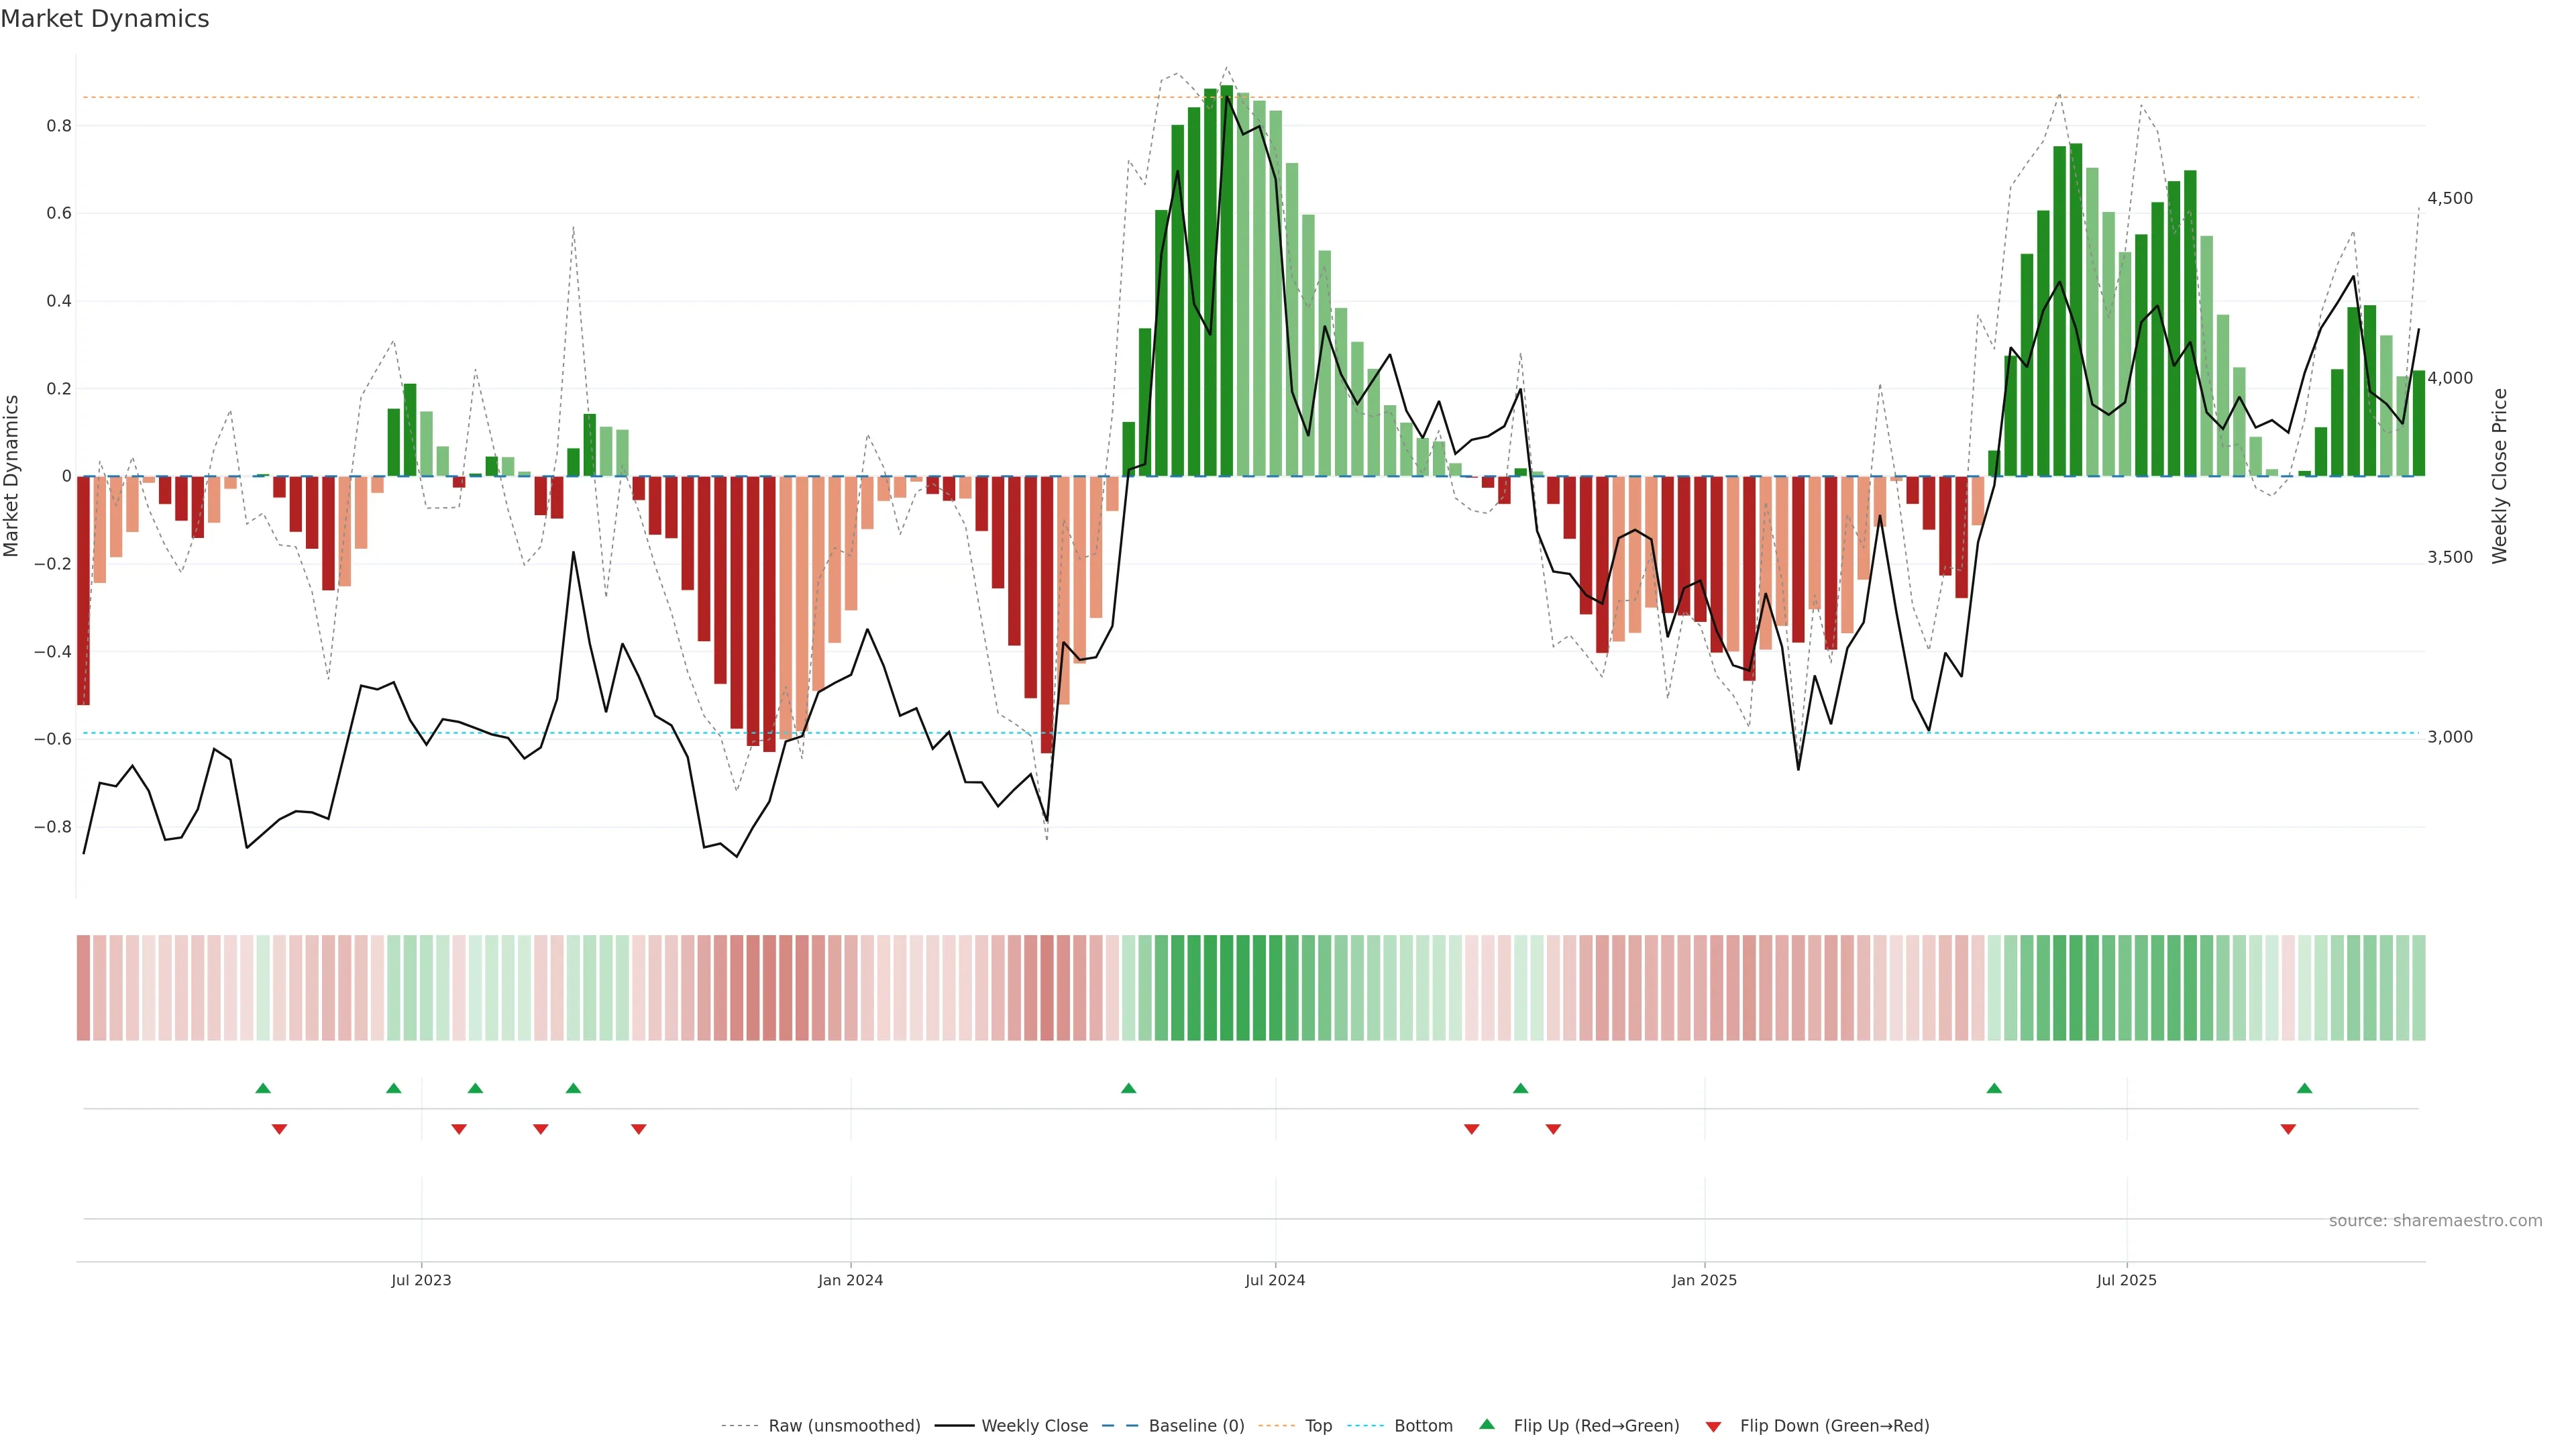This screenshot has width=2576, height=1449.
Task: Click the first green flip-up marker
Action: [263, 1088]
